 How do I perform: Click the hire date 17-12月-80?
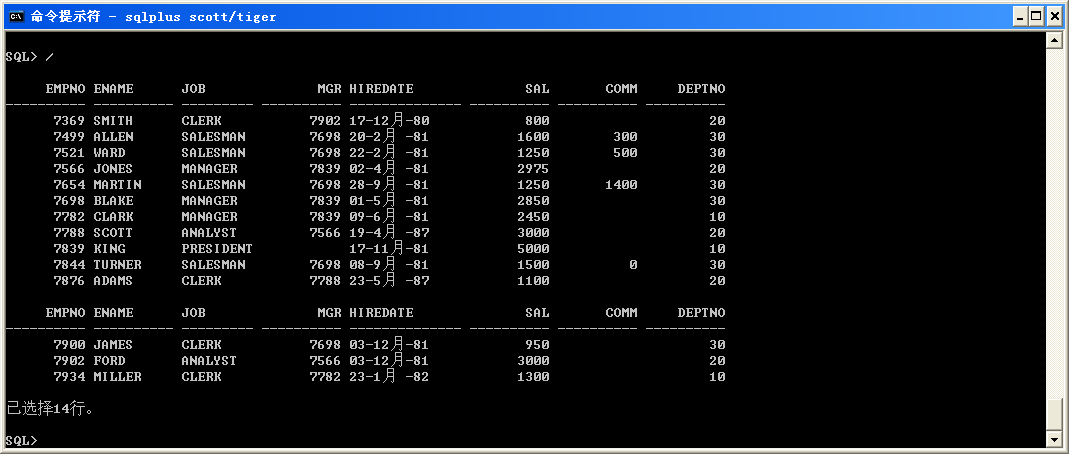coord(389,121)
